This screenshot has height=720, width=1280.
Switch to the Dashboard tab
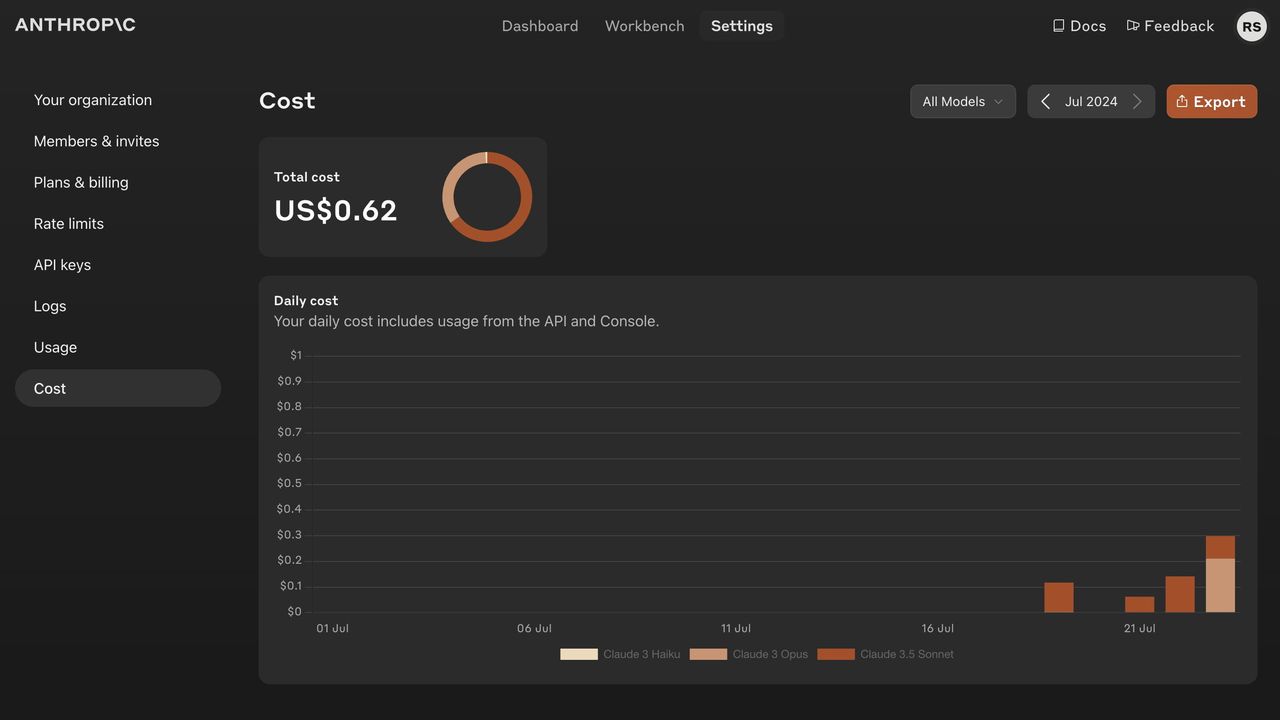pyautogui.click(x=540, y=26)
